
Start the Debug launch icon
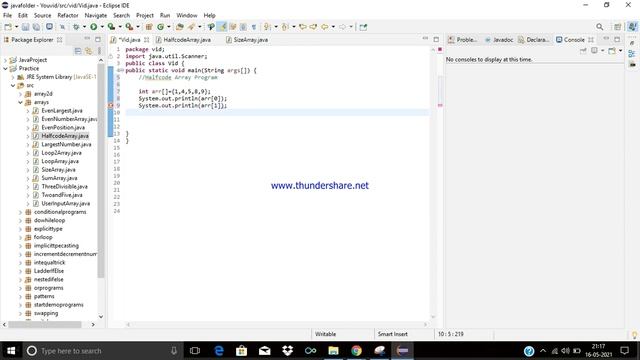click(76, 27)
